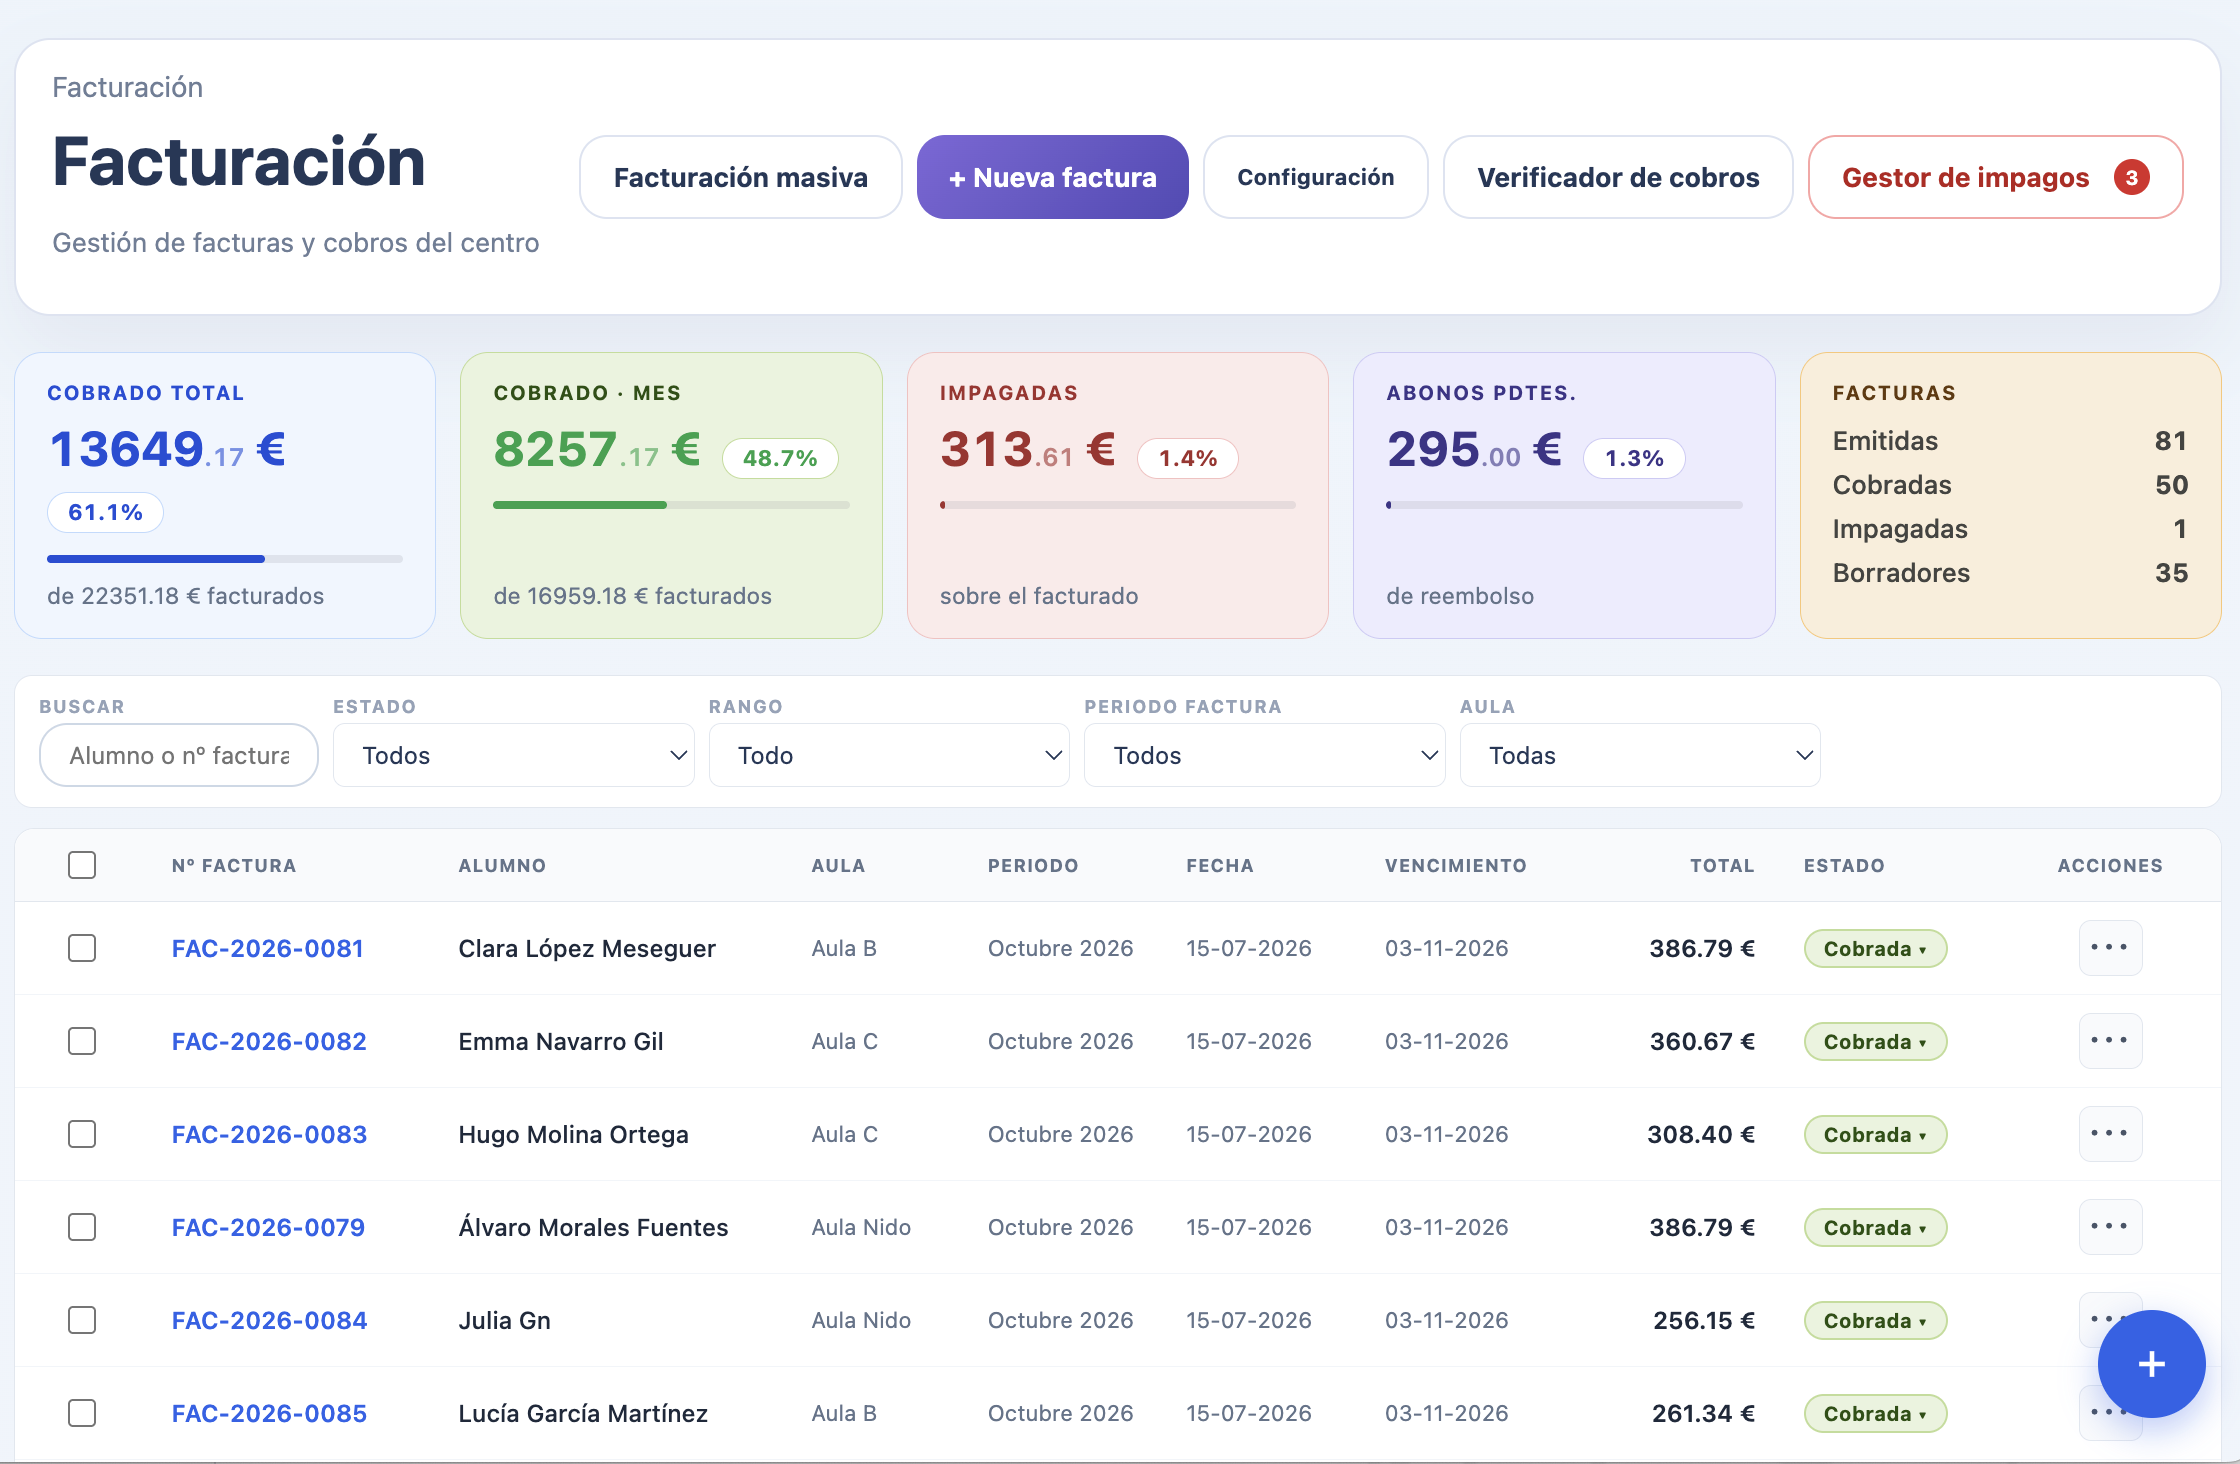This screenshot has height=1464, width=2240.
Task: Open Cobrada status arrow for FAC-2026-0084
Action: [1922, 1322]
